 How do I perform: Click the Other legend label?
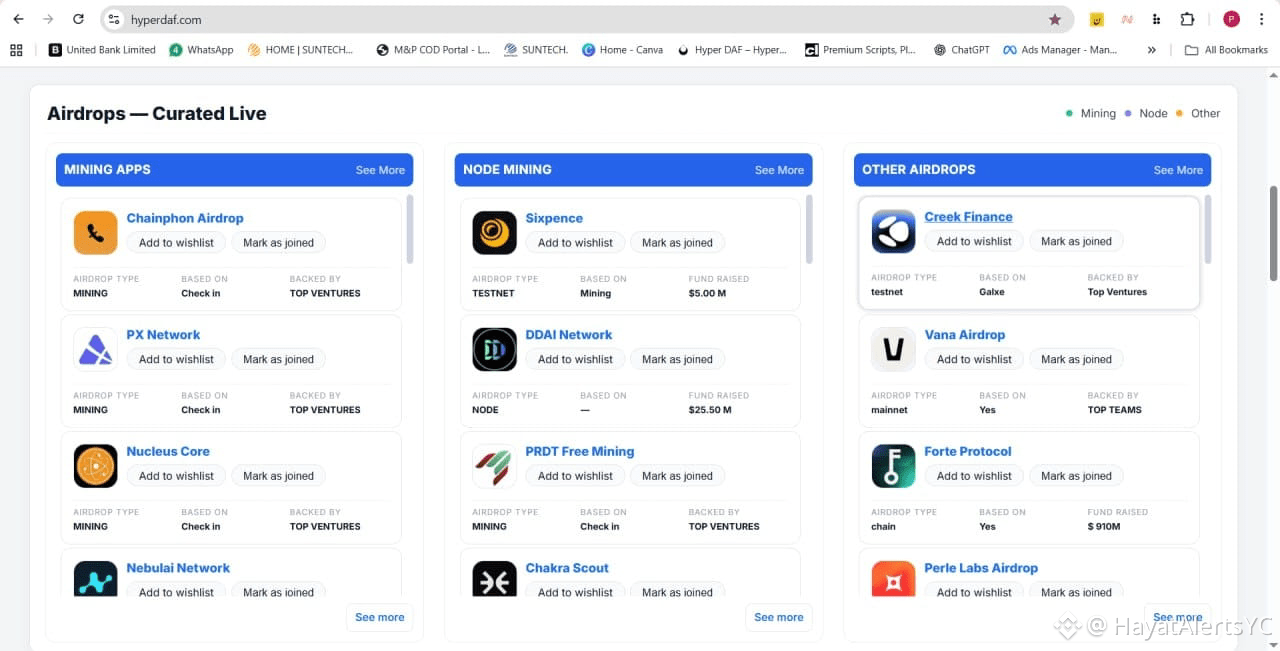[1205, 114]
